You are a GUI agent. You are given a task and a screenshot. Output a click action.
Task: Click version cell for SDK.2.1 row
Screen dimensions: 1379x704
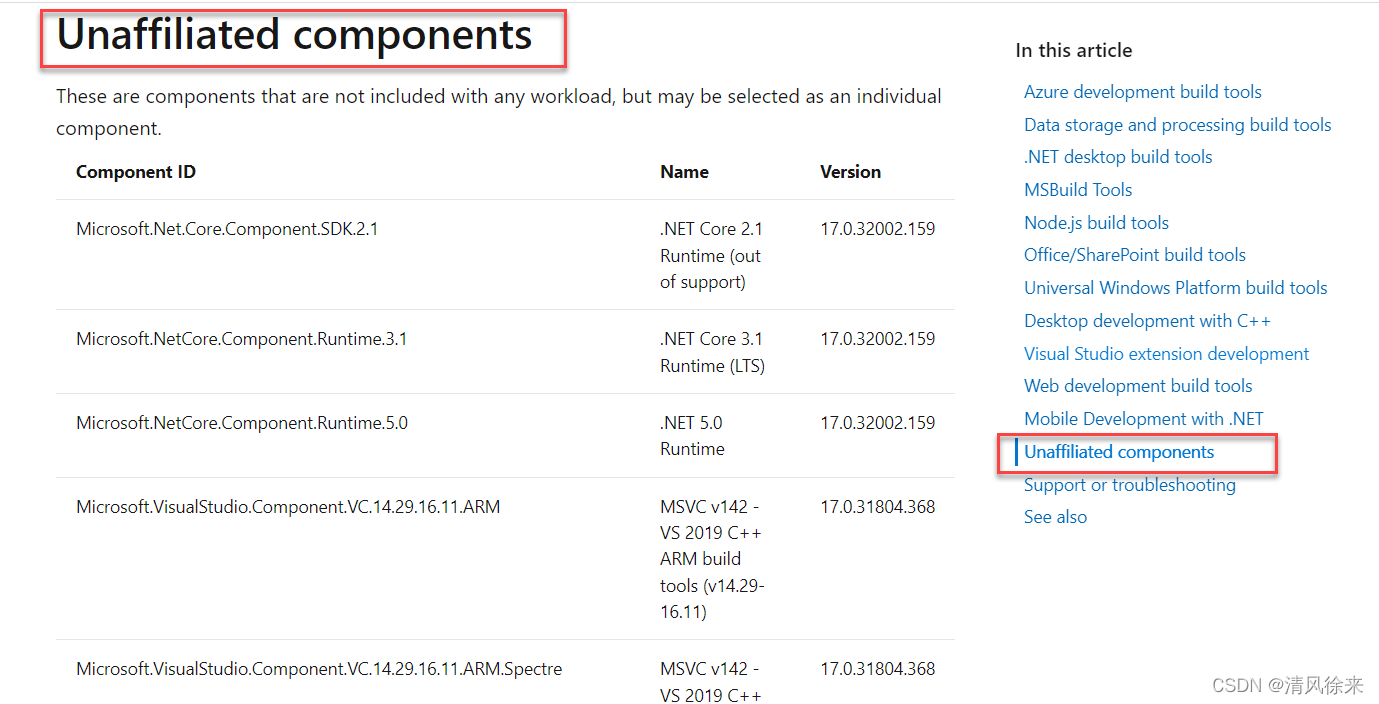(x=878, y=229)
